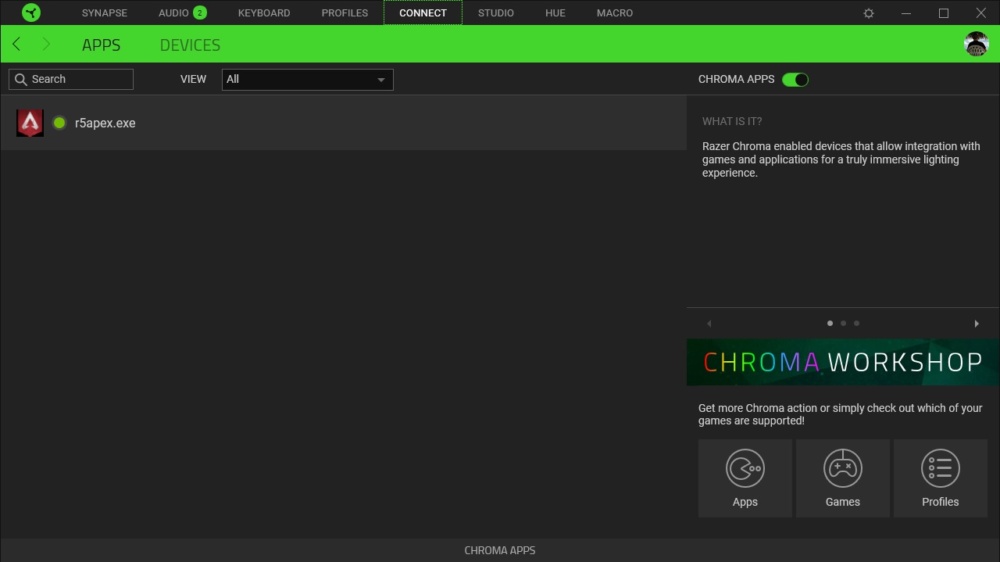The image size is (1000, 562).
Task: Close the Razer Synapse window
Action: pos(981,13)
